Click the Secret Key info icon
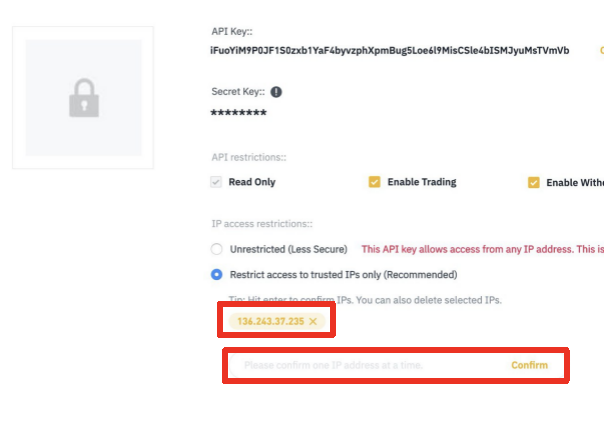The width and height of the screenshot is (604, 428). (276, 92)
